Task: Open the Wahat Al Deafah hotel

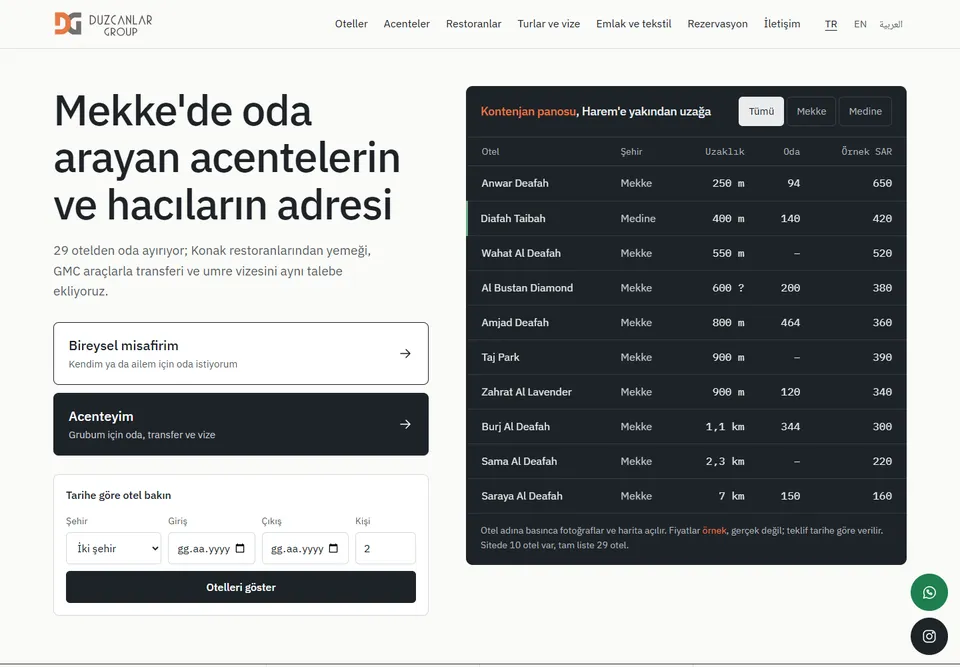Action: (x=520, y=253)
